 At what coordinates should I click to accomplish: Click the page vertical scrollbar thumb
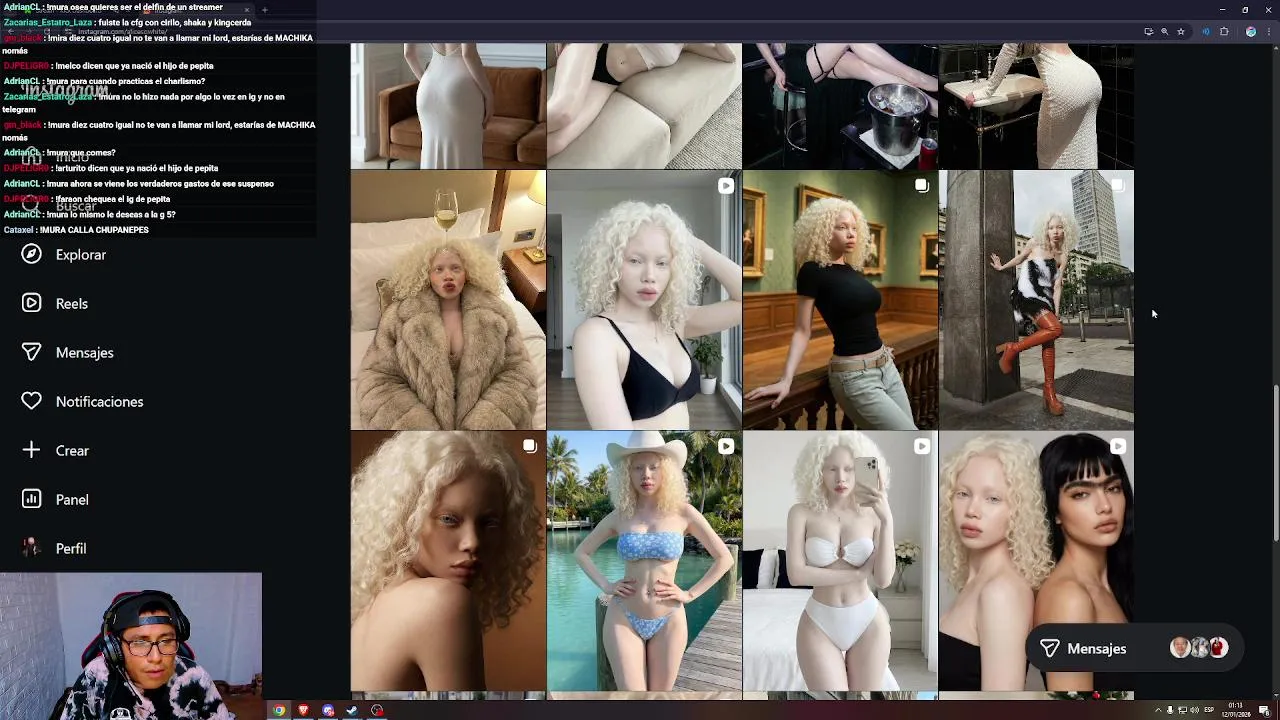pyautogui.click(x=1275, y=465)
